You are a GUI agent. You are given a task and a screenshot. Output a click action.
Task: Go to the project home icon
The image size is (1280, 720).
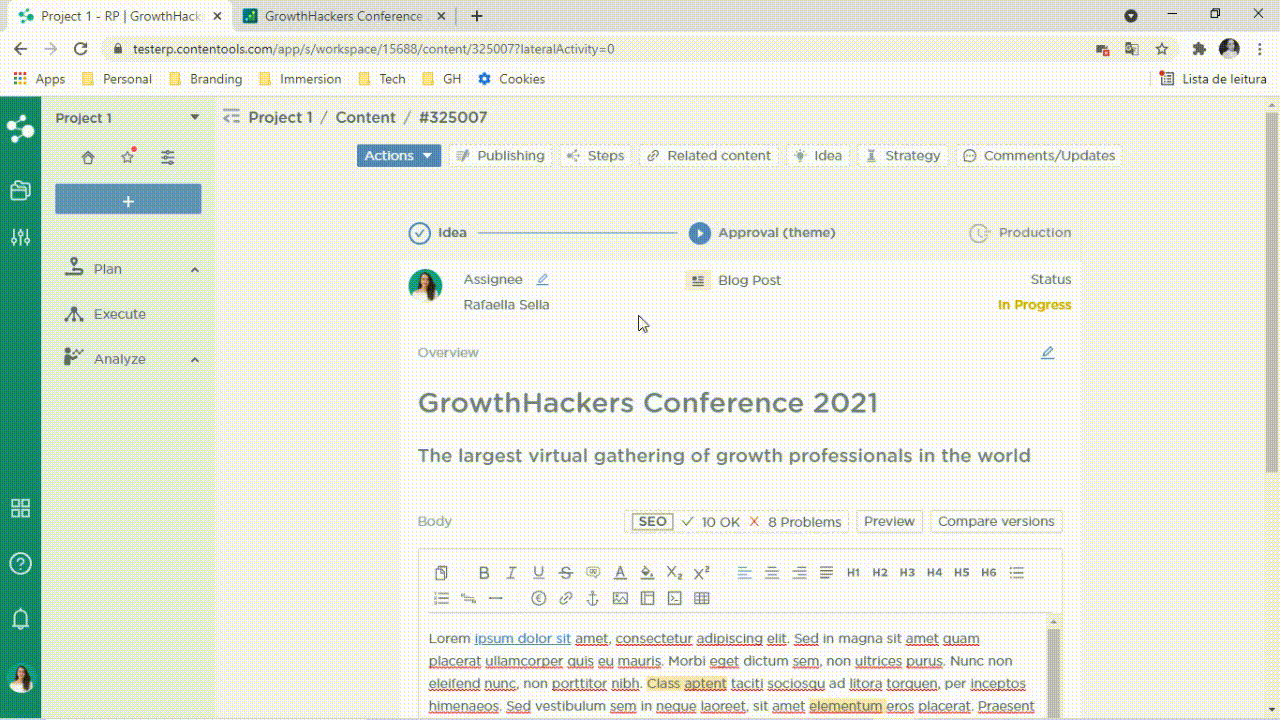coord(88,157)
